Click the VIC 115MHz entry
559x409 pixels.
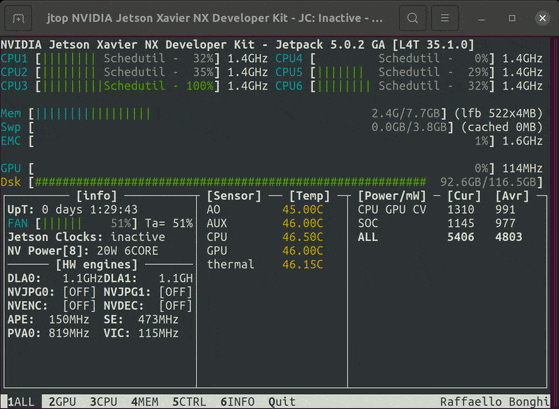click(141, 333)
